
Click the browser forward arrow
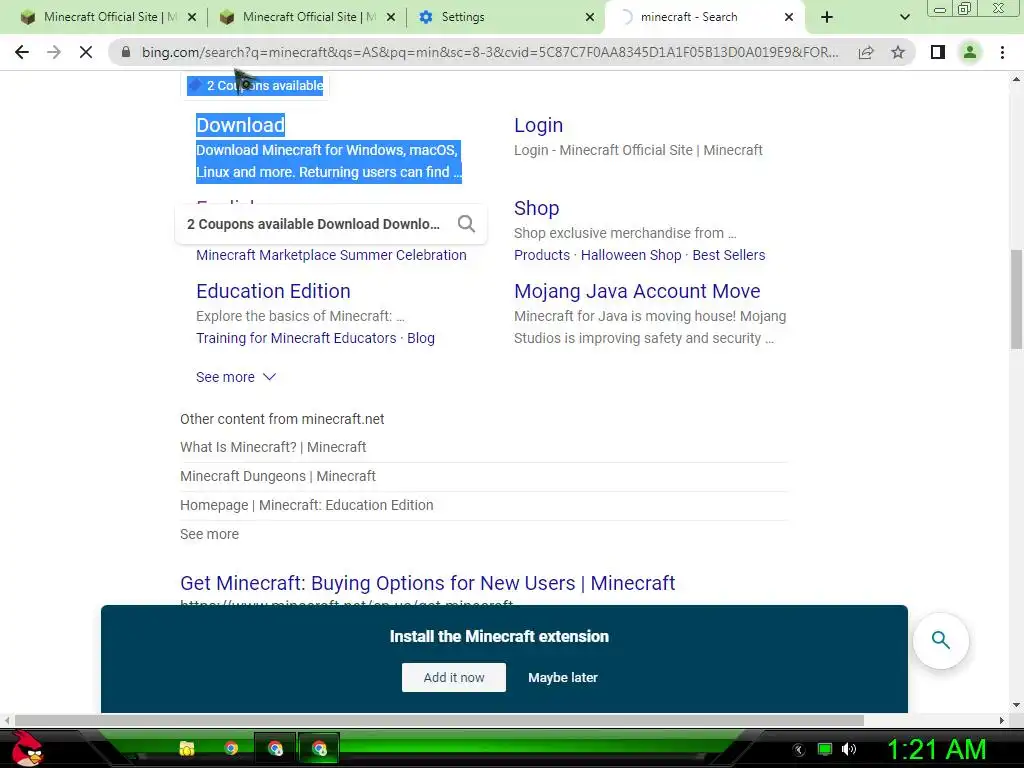54,52
